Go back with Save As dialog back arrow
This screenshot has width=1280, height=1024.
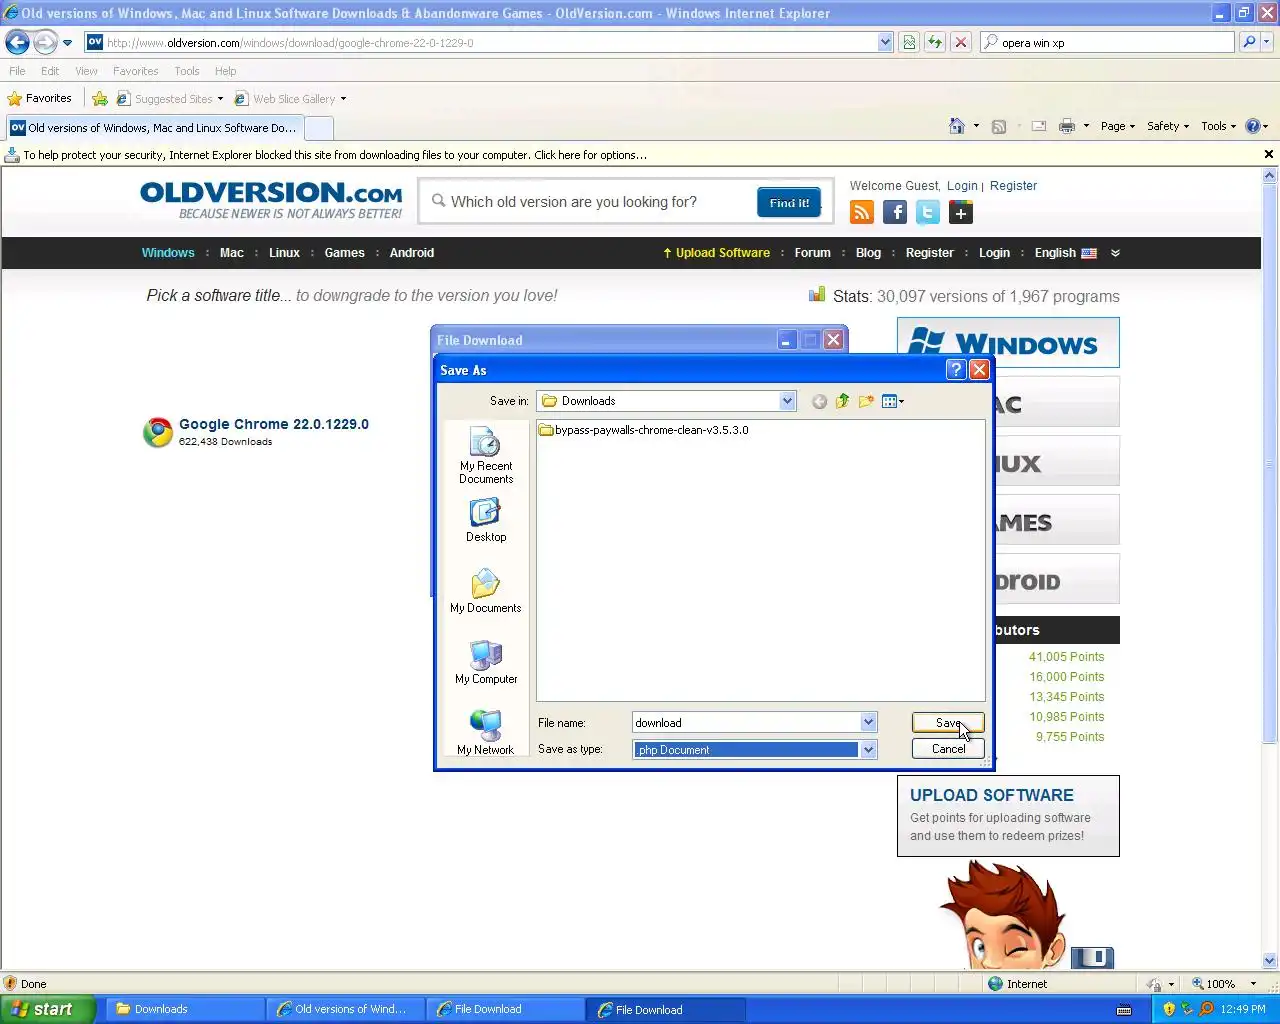tap(819, 401)
